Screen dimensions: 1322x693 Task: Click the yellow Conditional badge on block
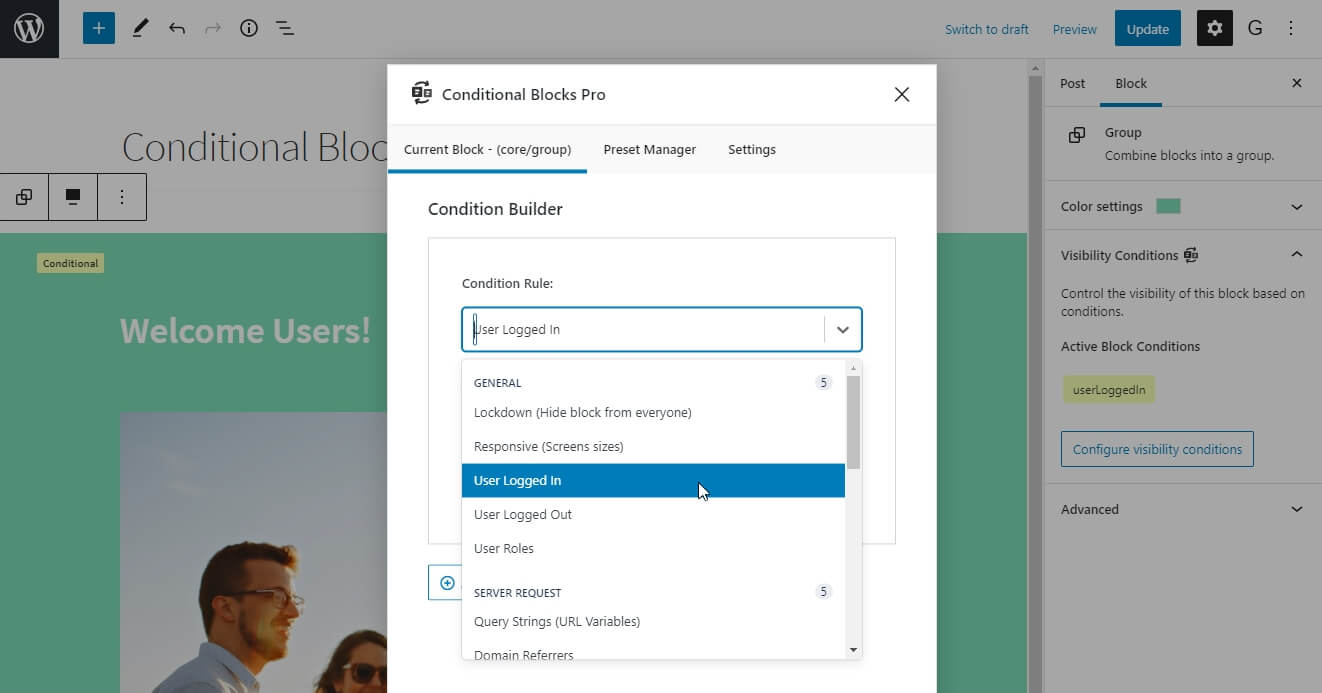(71, 263)
